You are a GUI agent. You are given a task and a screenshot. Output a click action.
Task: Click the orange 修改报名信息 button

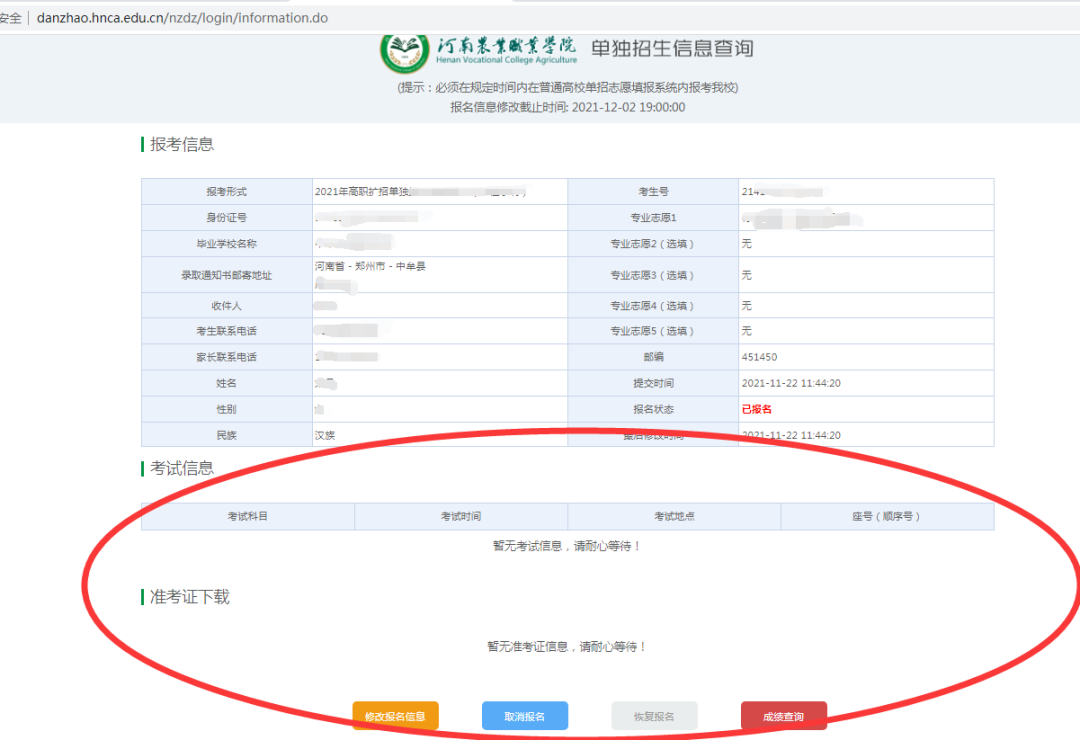pos(395,716)
